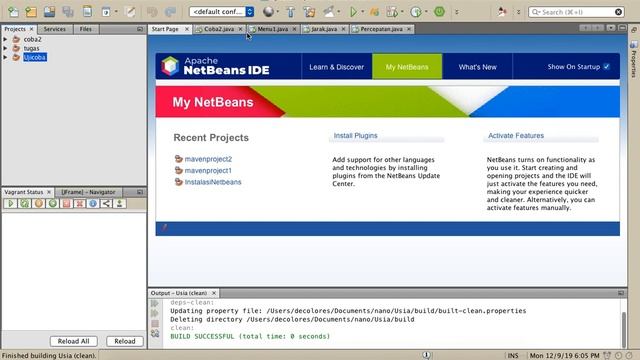Open the Menu1.java editor tab
The width and height of the screenshot is (640, 360).
click(273, 29)
